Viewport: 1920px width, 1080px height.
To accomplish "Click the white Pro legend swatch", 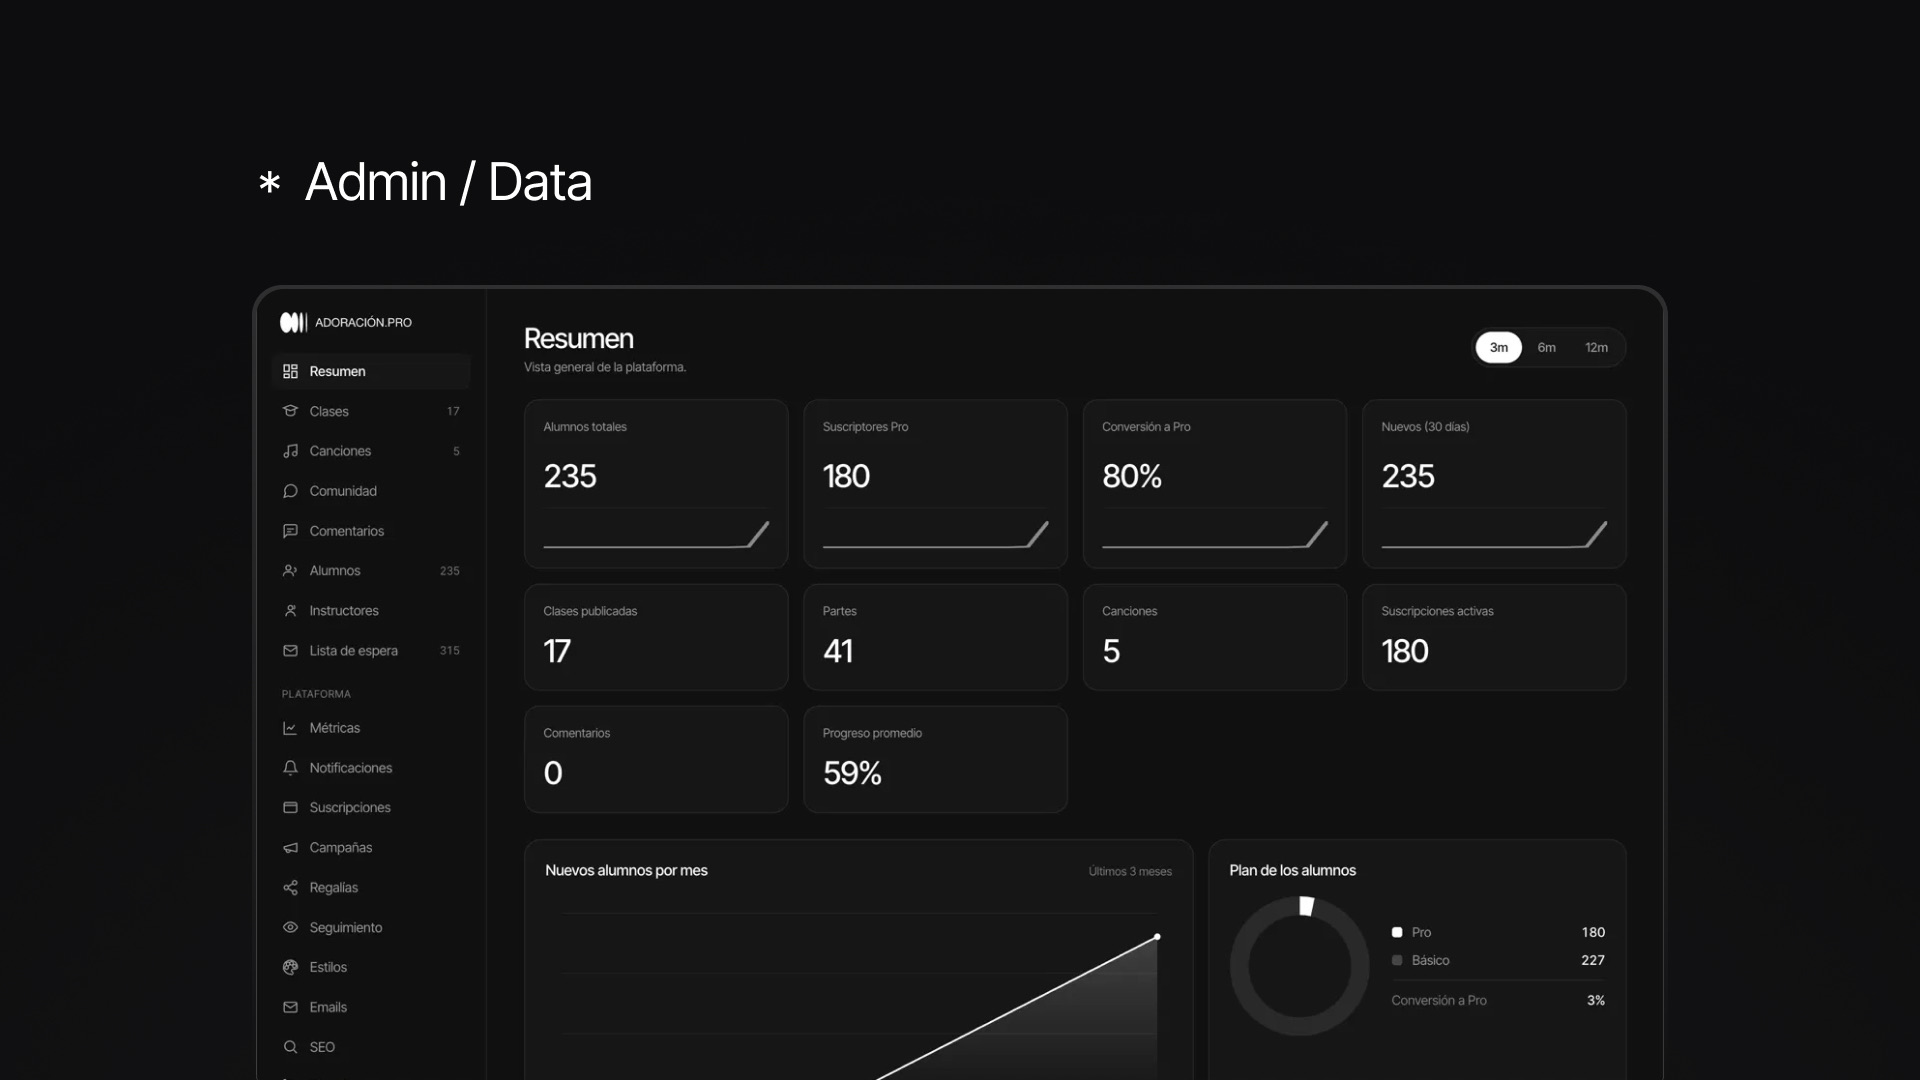I will coord(1397,932).
